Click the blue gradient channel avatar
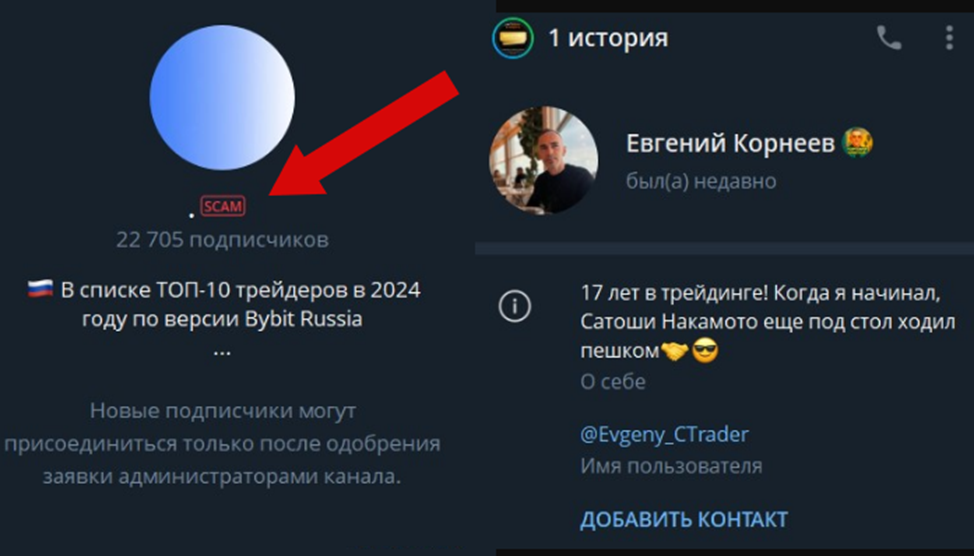This screenshot has height=556, width=974. (x=222, y=98)
